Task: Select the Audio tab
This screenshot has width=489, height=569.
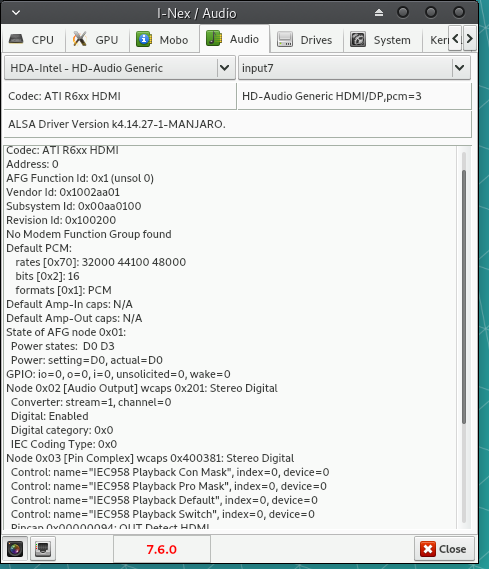Action: (234, 38)
